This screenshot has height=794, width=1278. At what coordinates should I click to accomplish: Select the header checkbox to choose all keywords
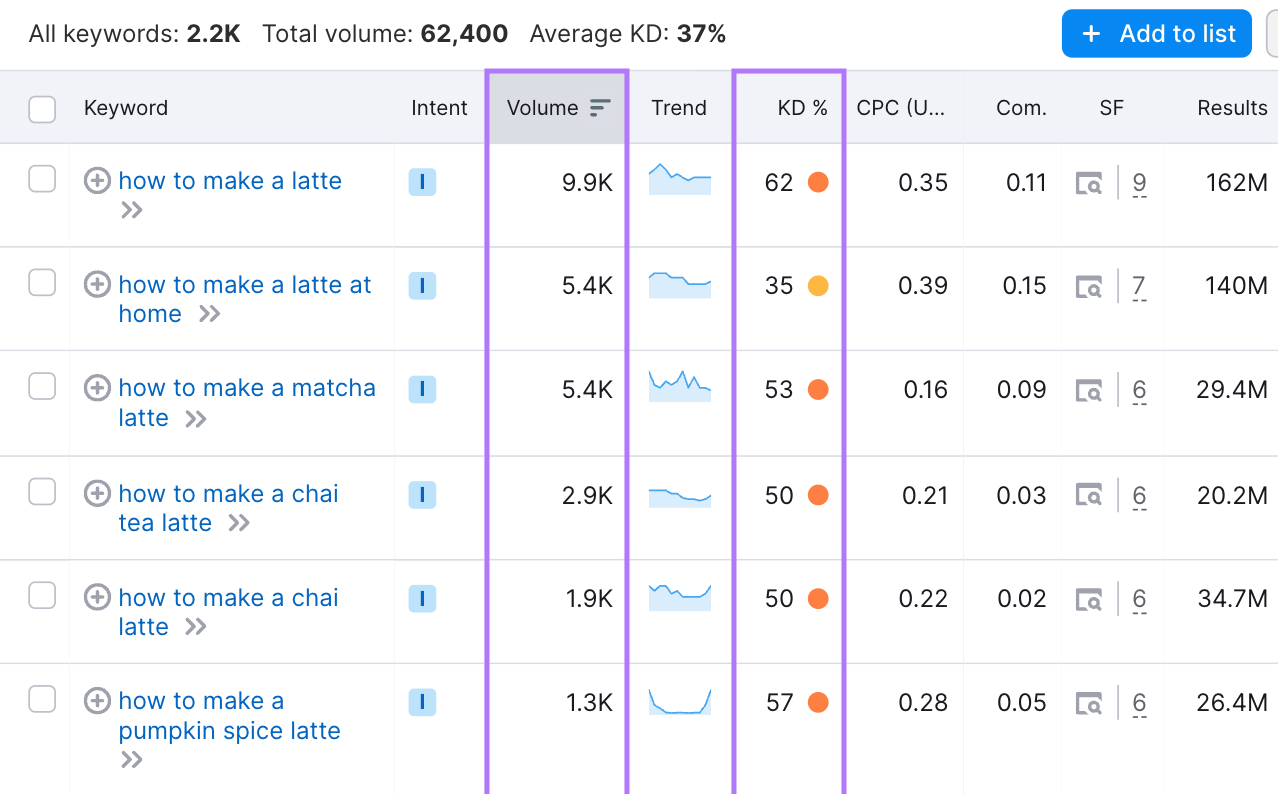pyautogui.click(x=42, y=110)
